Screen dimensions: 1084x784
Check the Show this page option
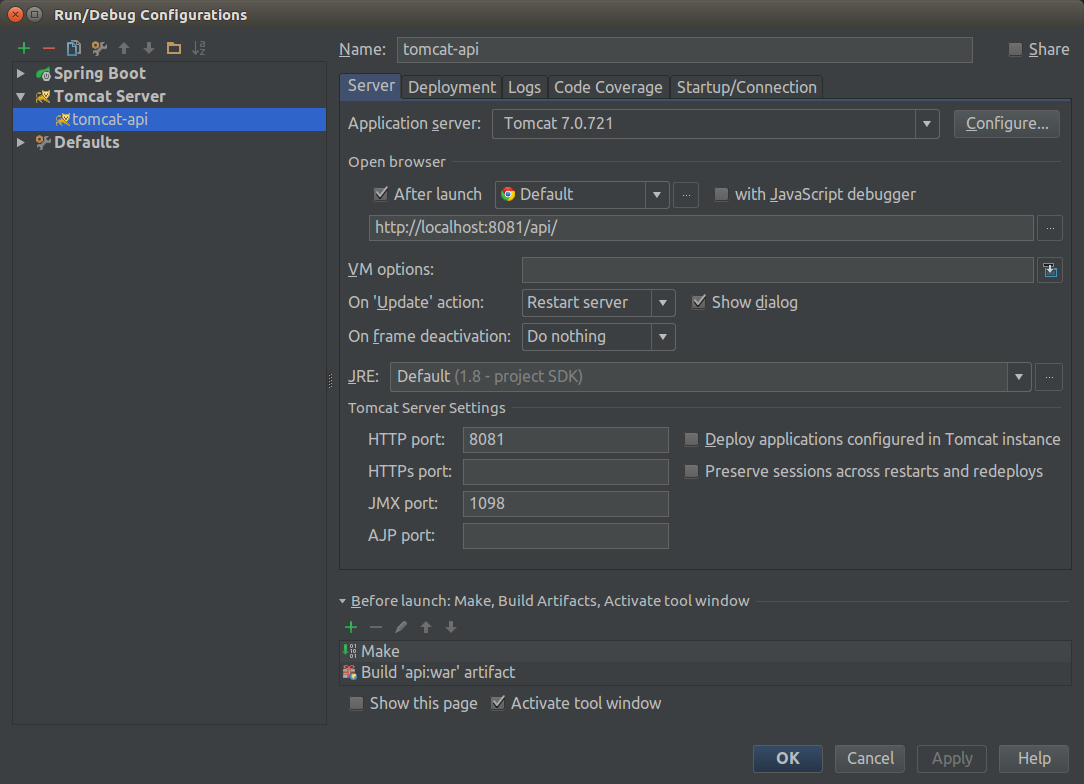tap(356, 703)
